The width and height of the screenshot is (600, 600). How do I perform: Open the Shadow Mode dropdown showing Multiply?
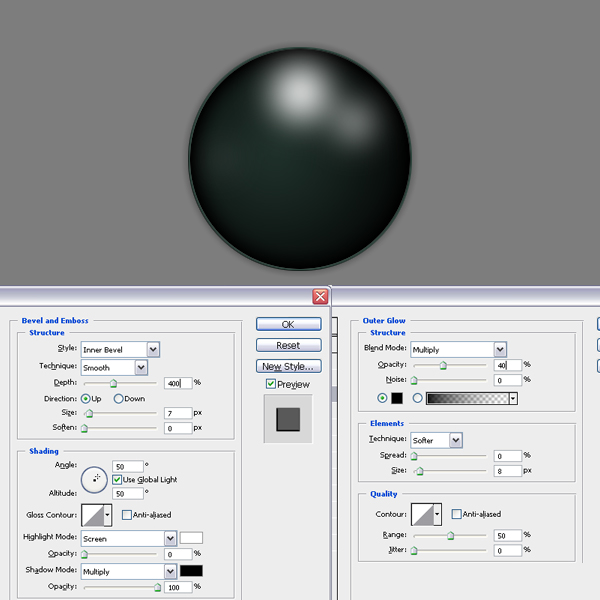click(x=129, y=572)
